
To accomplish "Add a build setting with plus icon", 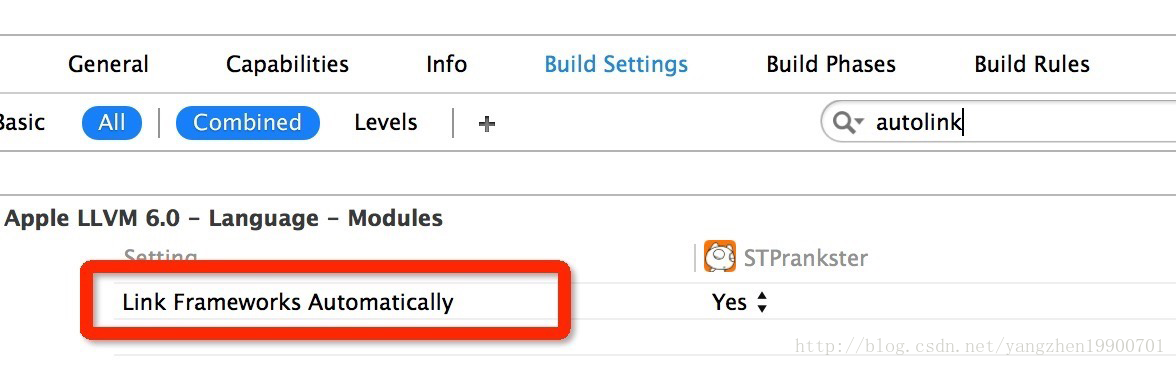I will click(487, 124).
